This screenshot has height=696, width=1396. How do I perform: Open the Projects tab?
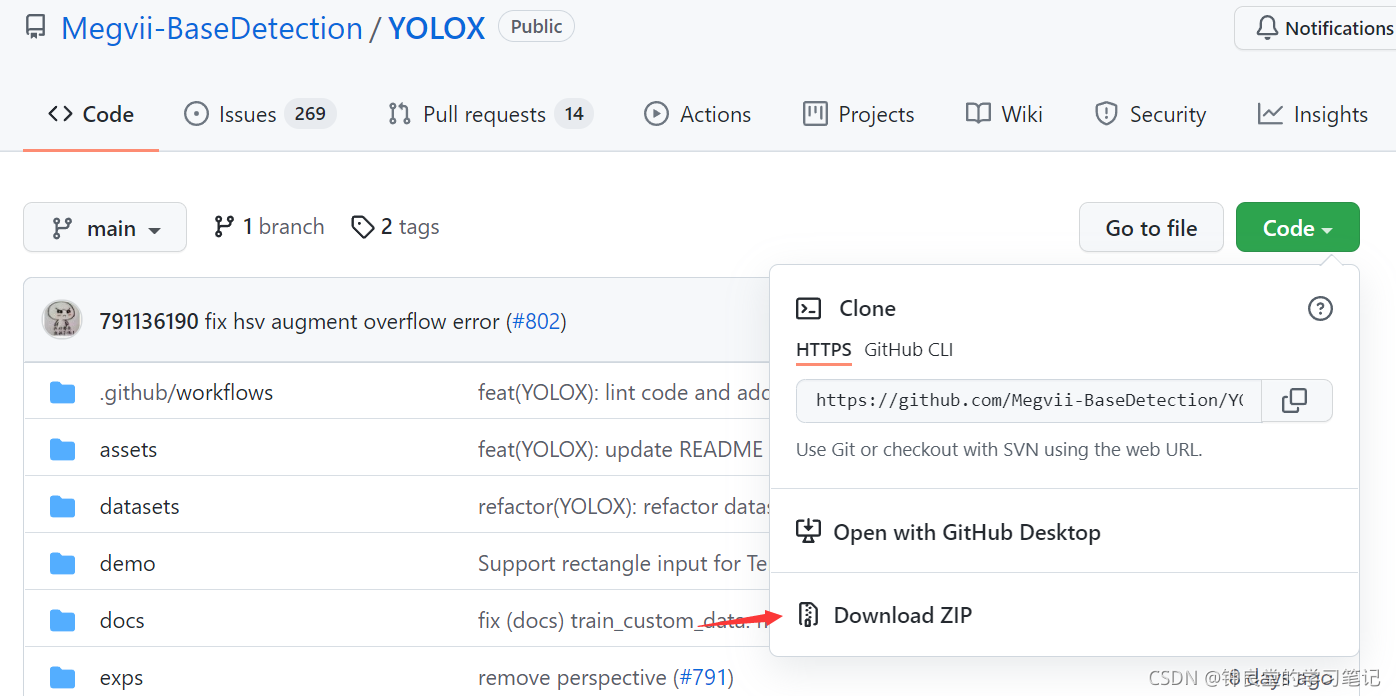click(x=858, y=114)
